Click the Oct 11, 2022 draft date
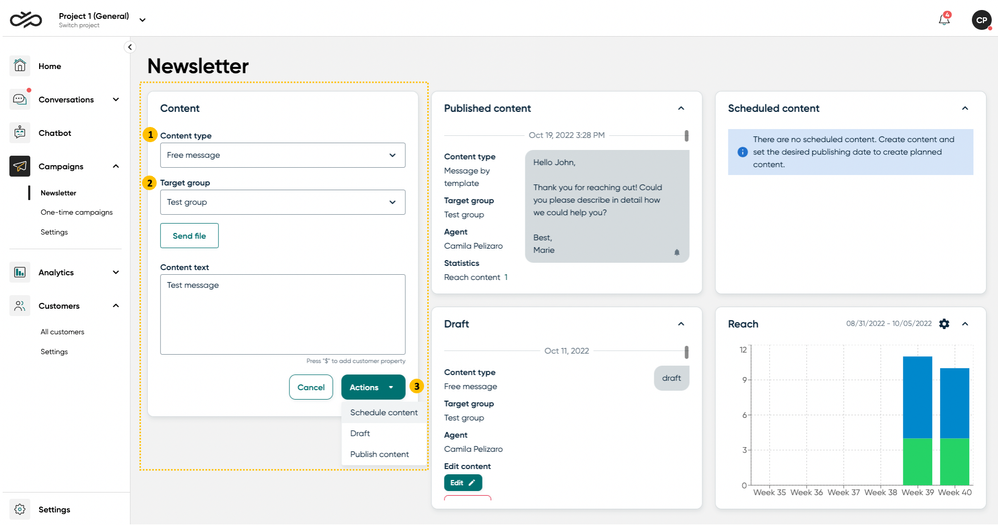 (566, 351)
